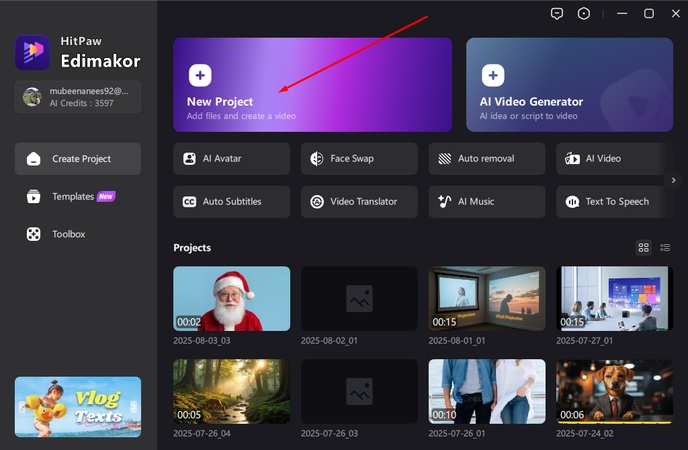The image size is (688, 450).
Task: Click the Toolbox sidebar icon
Action: (x=33, y=234)
